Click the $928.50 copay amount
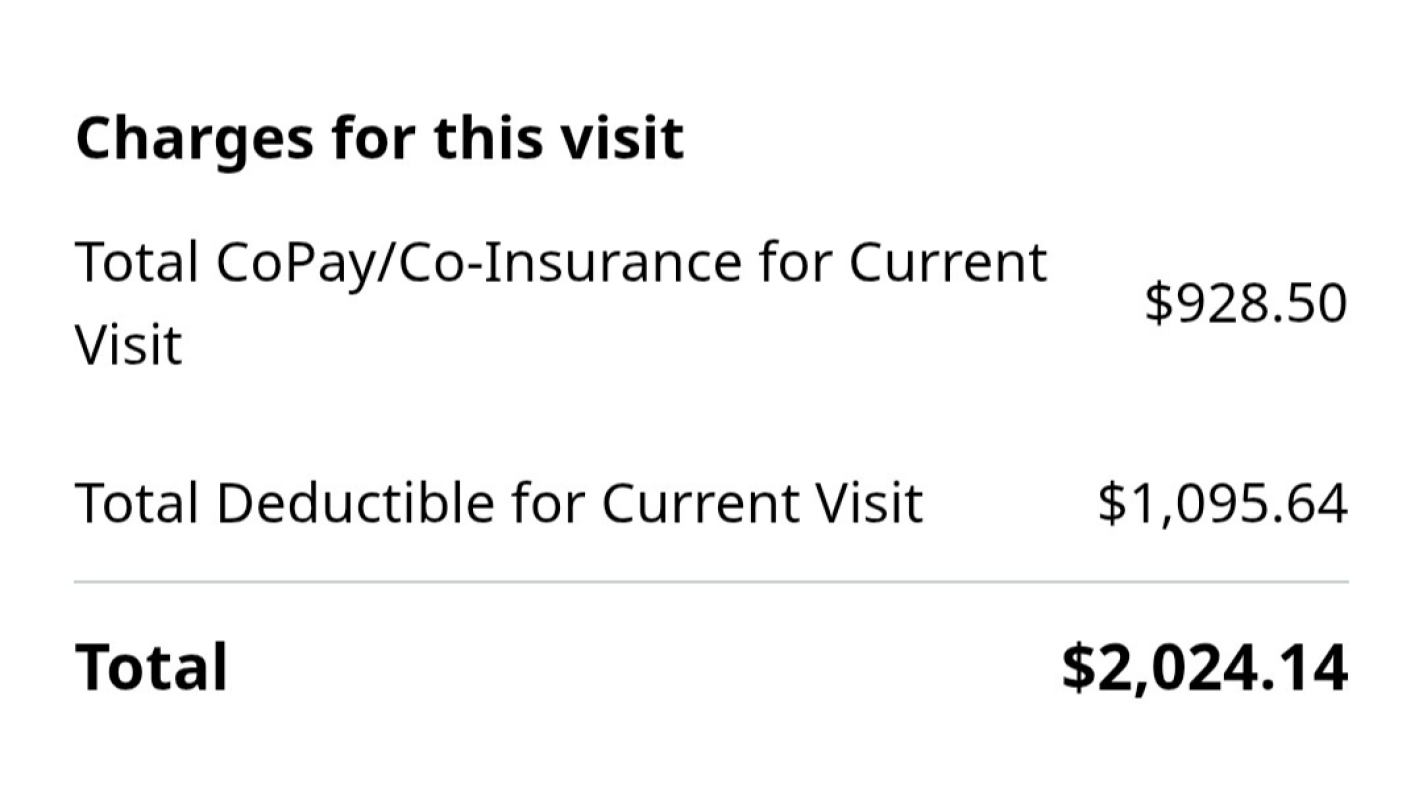 pos(1245,303)
